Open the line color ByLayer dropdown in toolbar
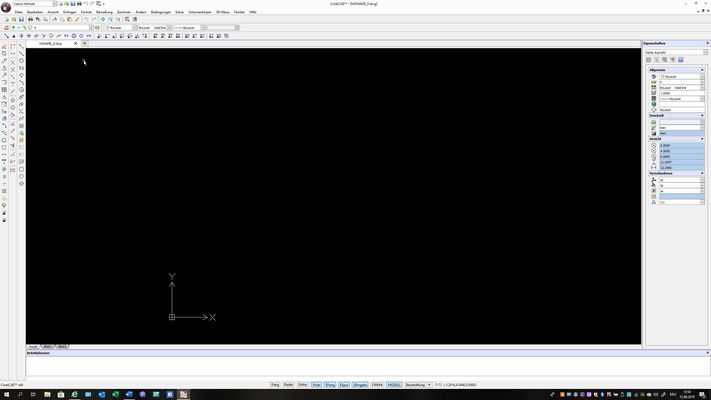 [x=135, y=28]
